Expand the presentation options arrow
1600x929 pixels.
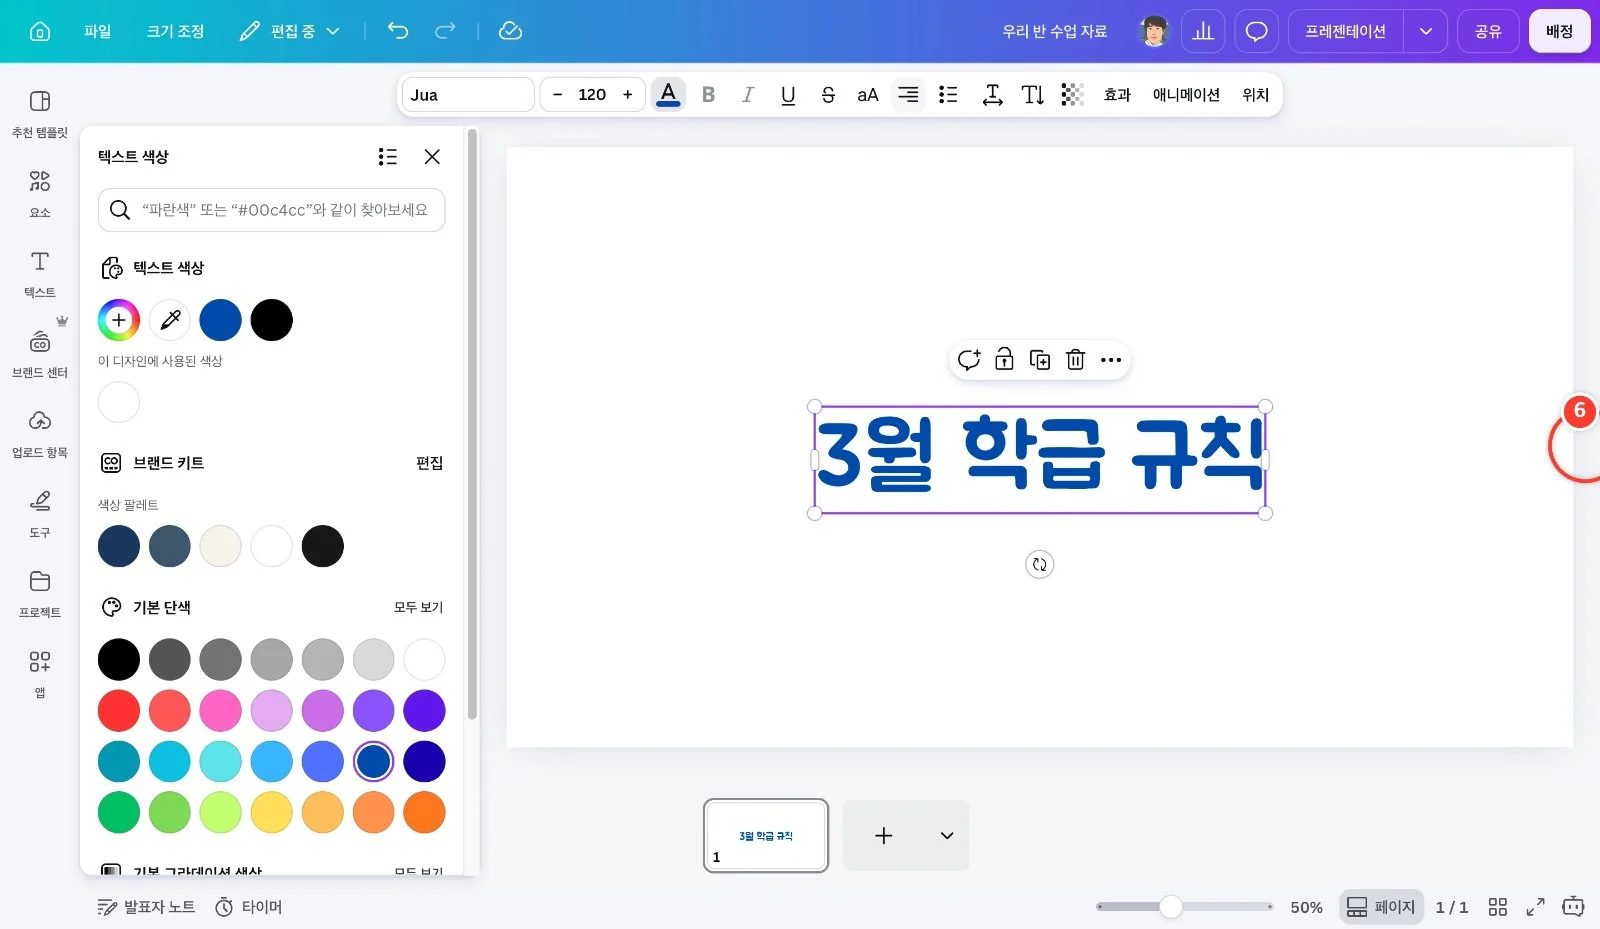[x=1426, y=31]
